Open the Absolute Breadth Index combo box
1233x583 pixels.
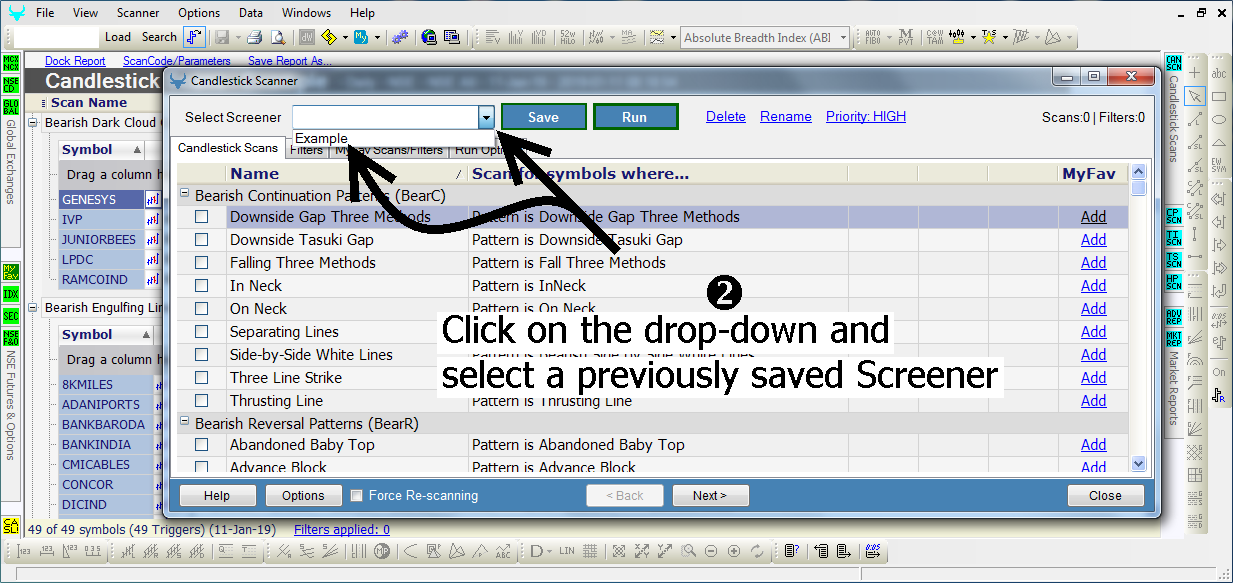764,38
